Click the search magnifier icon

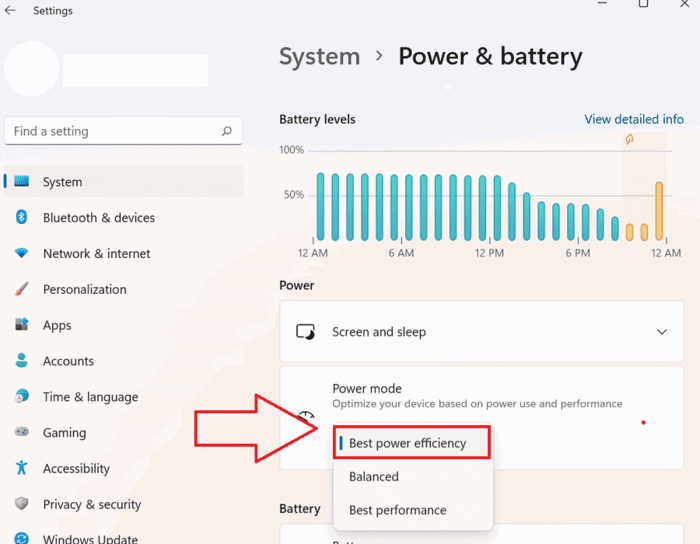[227, 131]
